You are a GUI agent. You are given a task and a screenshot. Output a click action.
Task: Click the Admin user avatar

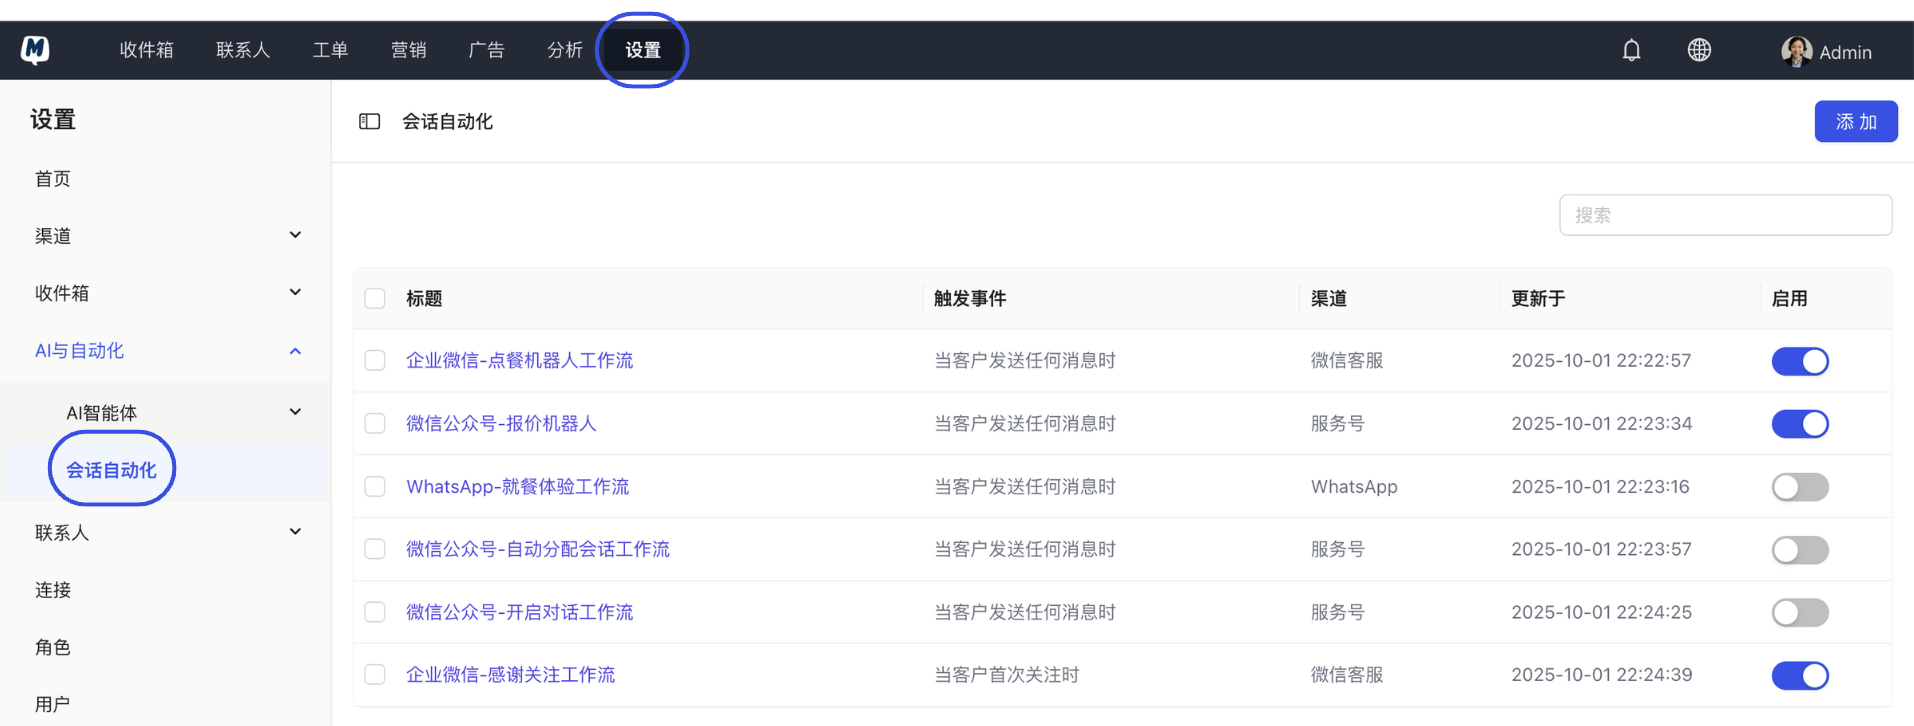1796,51
